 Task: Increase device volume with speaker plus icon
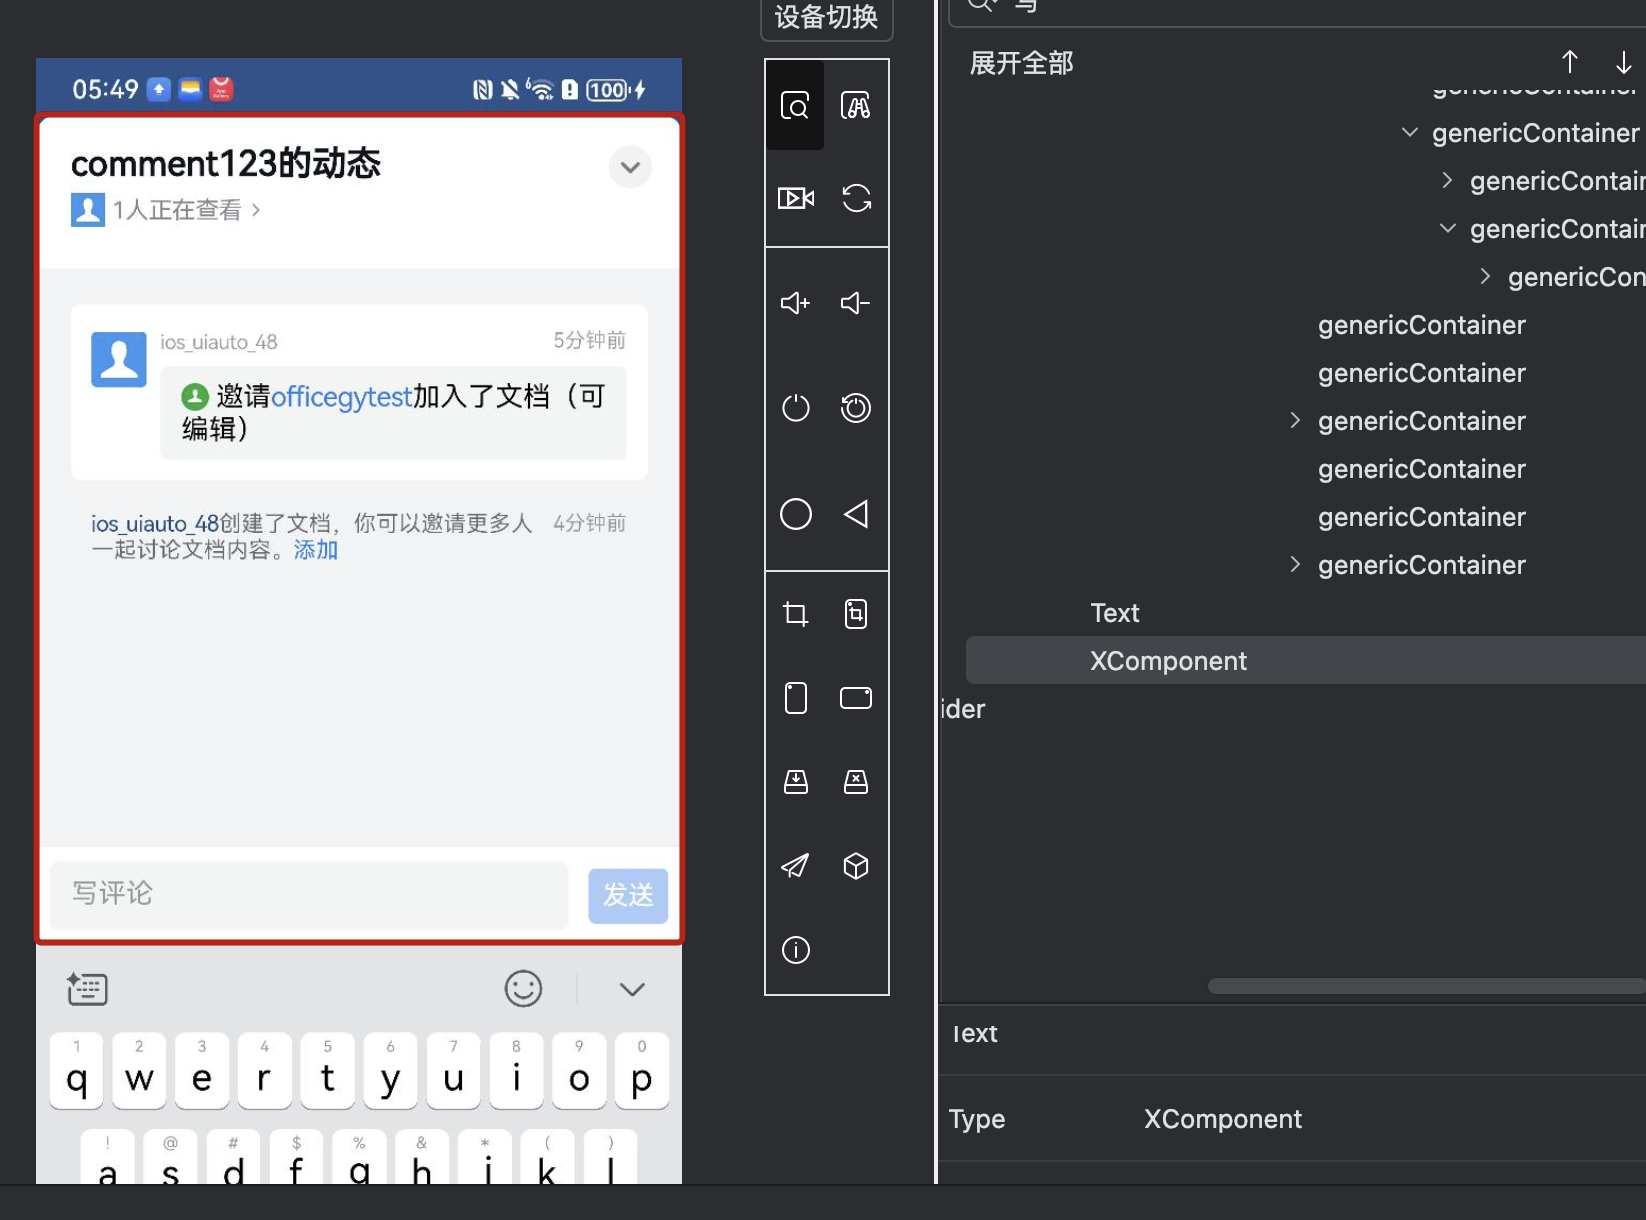[795, 303]
